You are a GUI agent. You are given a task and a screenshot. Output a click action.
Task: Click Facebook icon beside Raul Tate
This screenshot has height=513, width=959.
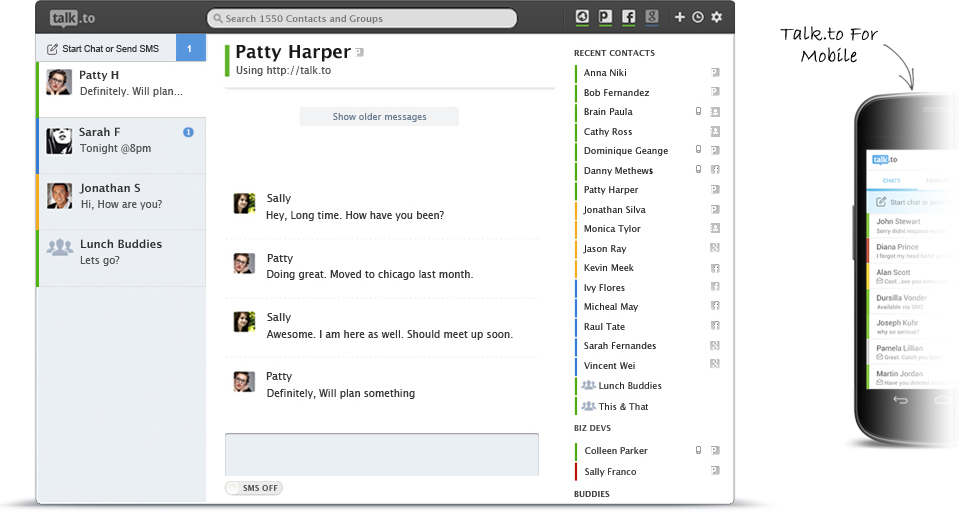[x=715, y=325]
